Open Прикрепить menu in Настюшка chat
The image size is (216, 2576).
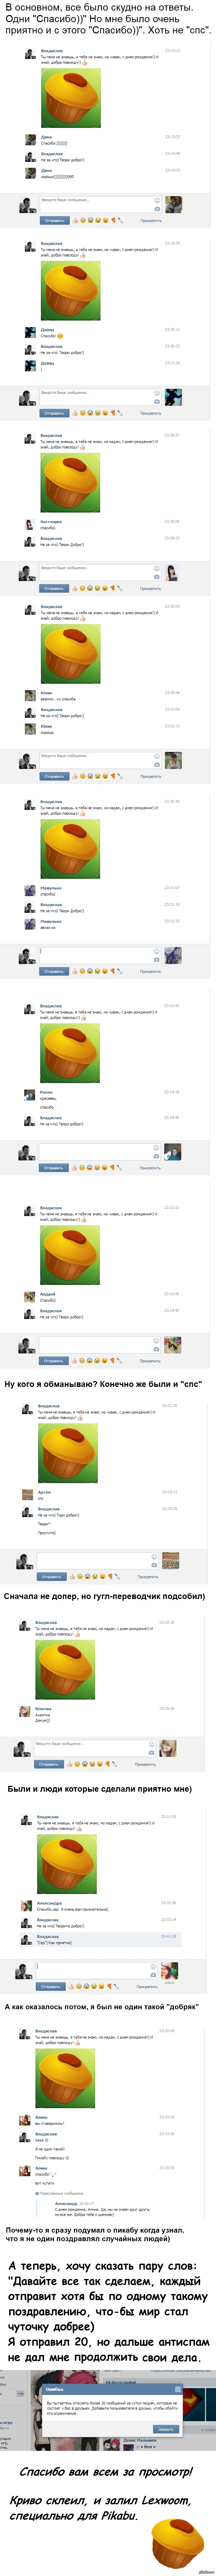point(150,588)
